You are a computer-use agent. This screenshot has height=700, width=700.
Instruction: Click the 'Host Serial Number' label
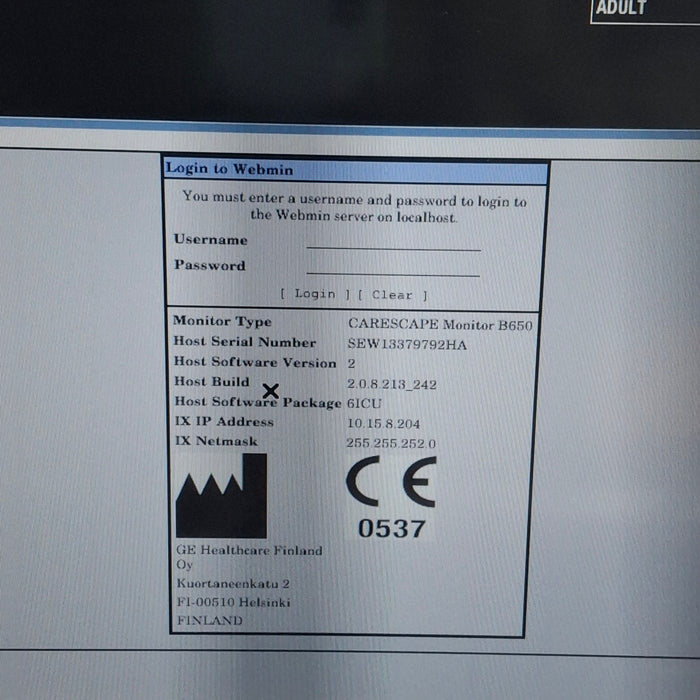[x=245, y=342]
